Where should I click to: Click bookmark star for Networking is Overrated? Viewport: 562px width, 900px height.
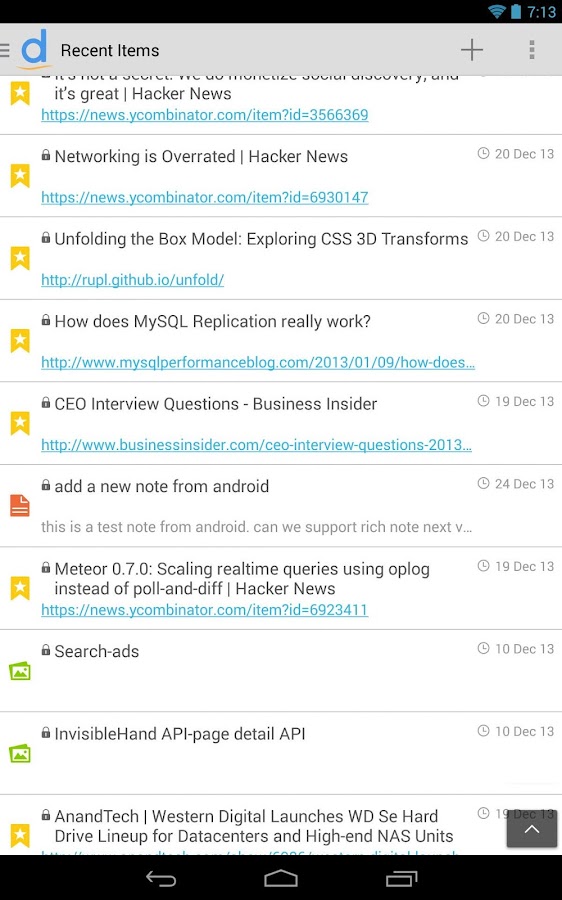click(x=20, y=176)
